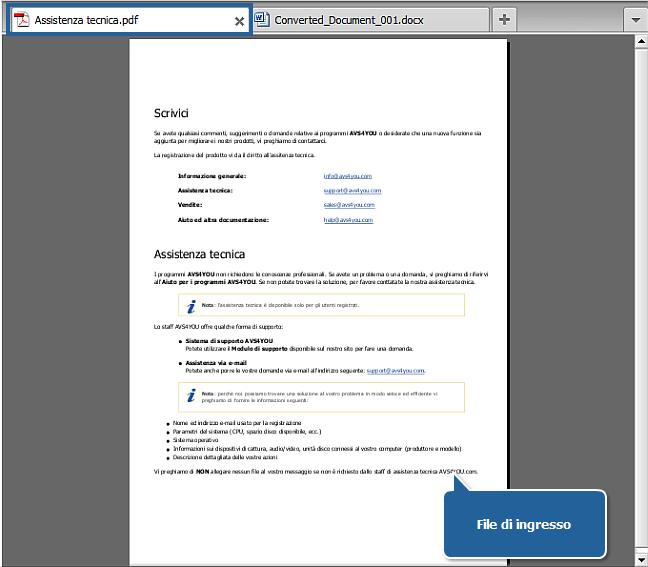Click 'Assistenza via e-mail' bullet heading
Viewport: 648px width, 567px height.
point(216,363)
